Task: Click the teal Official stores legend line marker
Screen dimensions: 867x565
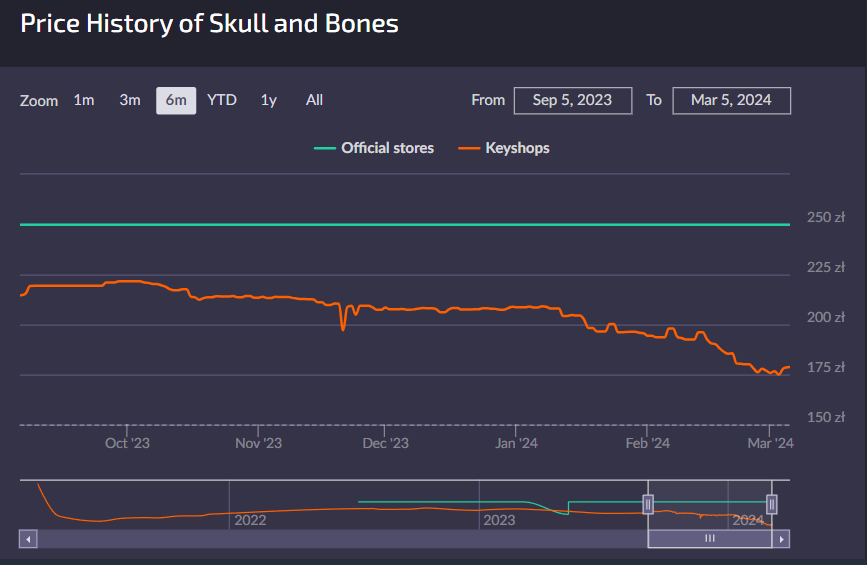Action: pos(325,148)
